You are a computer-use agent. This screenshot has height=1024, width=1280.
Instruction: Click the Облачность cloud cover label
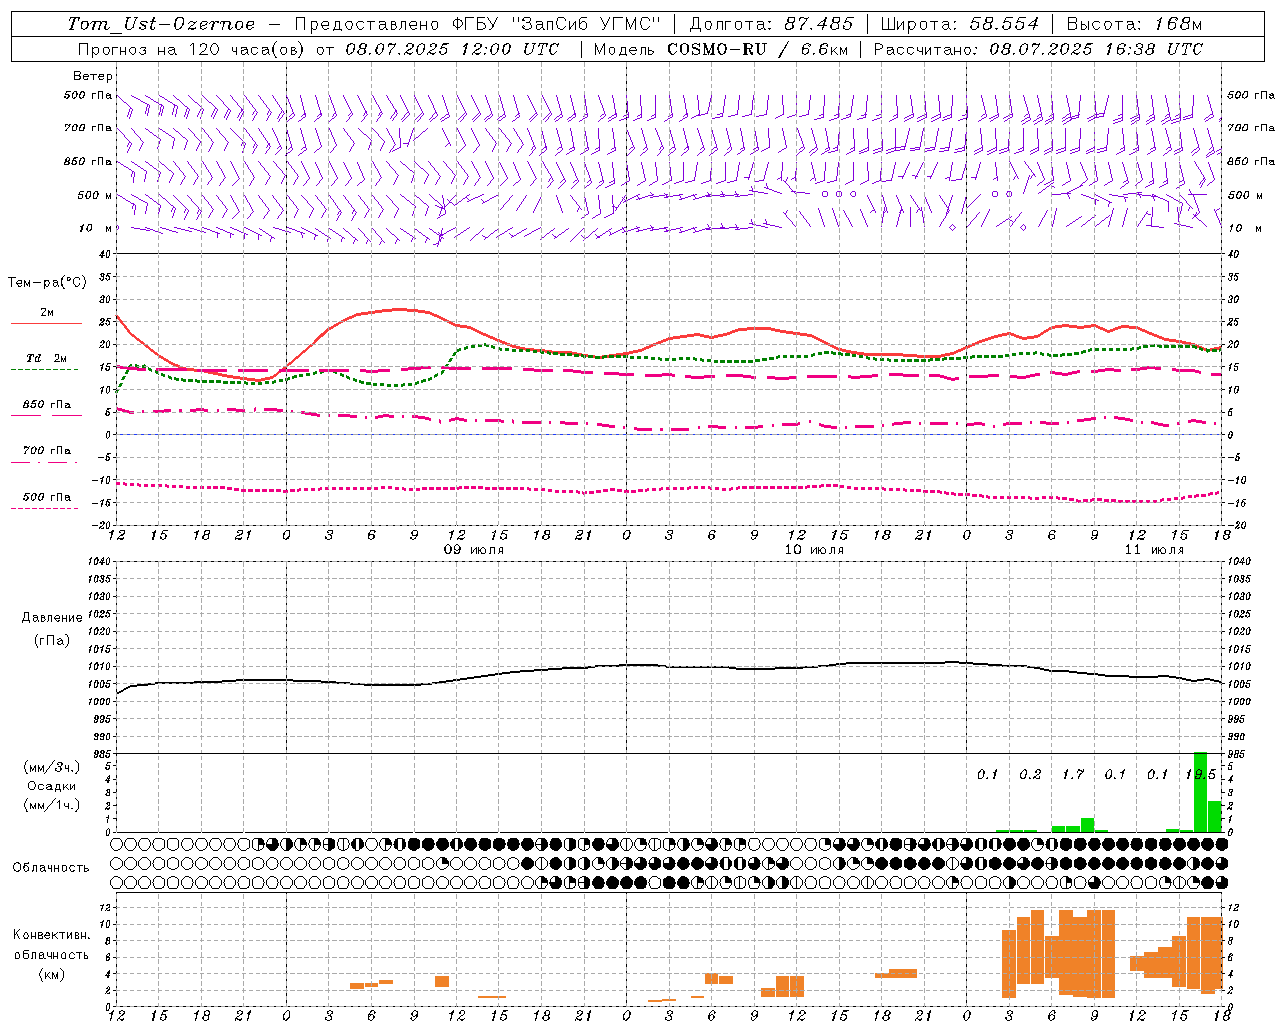click(51, 868)
